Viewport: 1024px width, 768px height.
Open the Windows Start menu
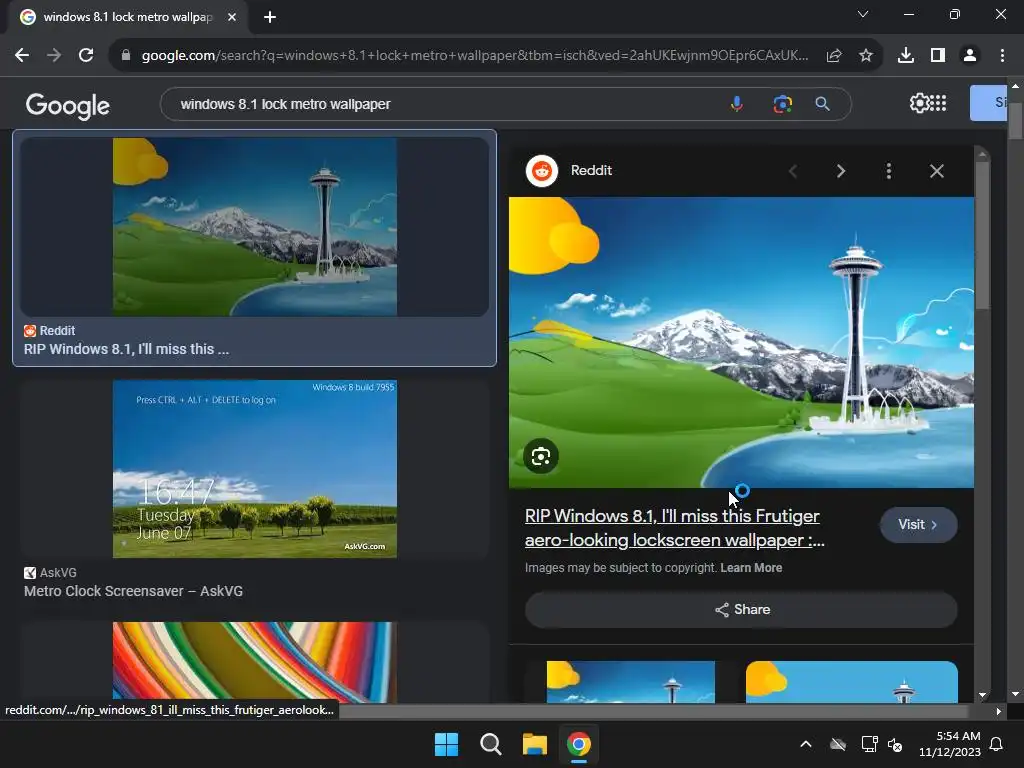coord(447,744)
